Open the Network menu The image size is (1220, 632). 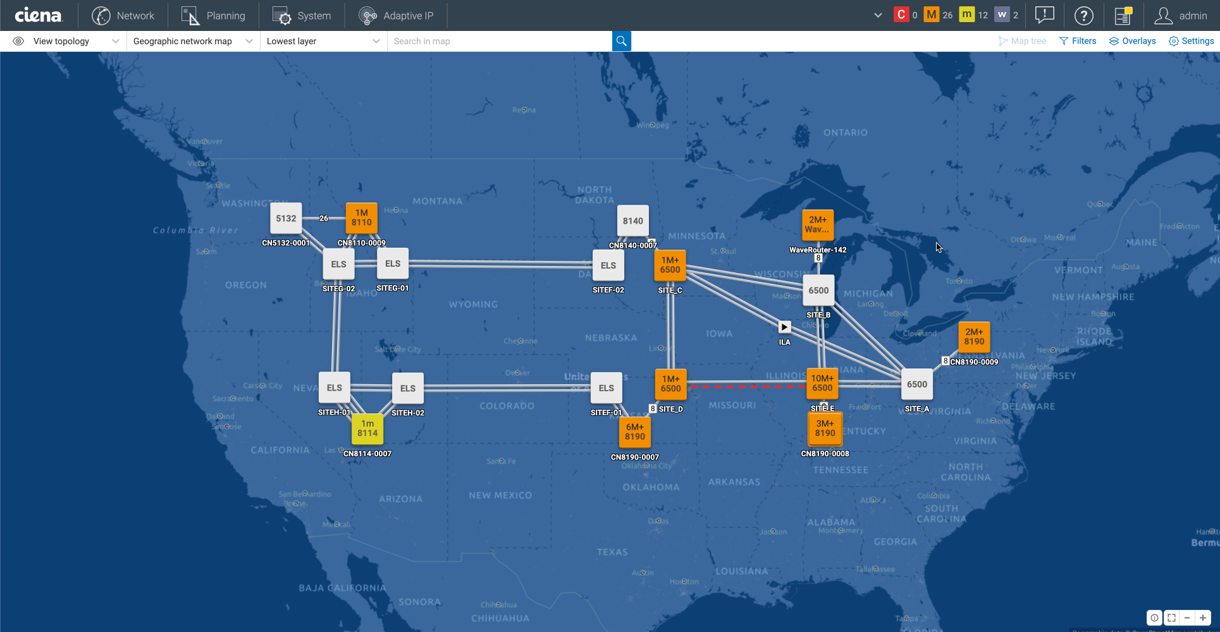(x=124, y=15)
